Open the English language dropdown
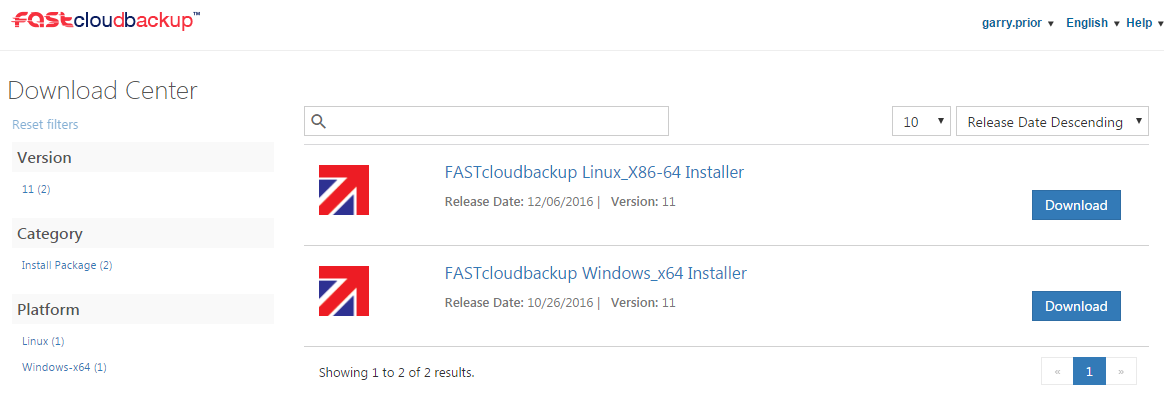Viewport: 1173px width, 412px height. click(1093, 23)
